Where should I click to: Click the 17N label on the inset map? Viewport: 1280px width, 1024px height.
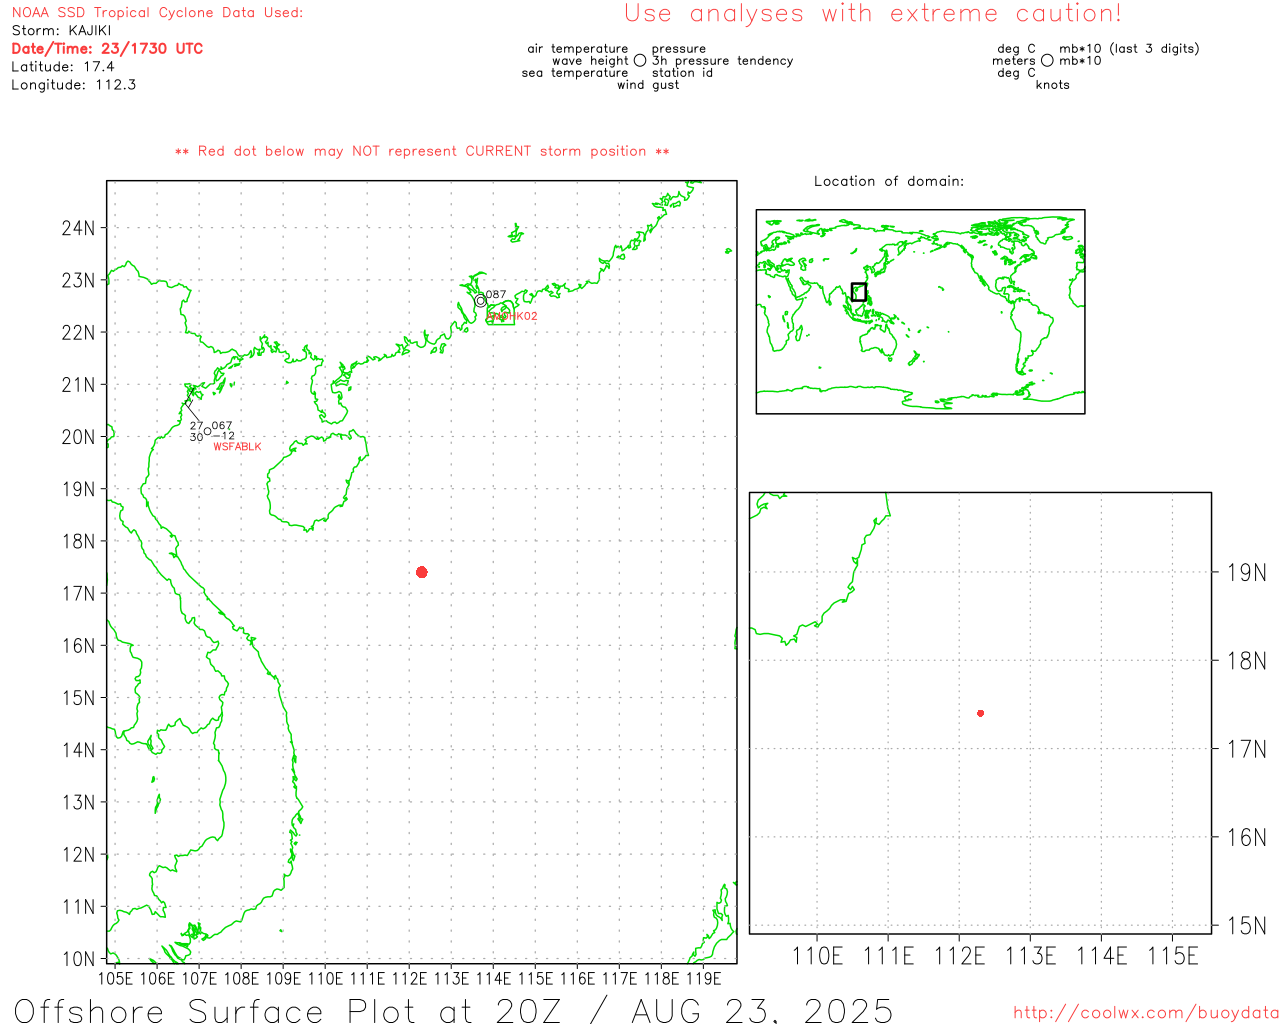tap(1246, 749)
